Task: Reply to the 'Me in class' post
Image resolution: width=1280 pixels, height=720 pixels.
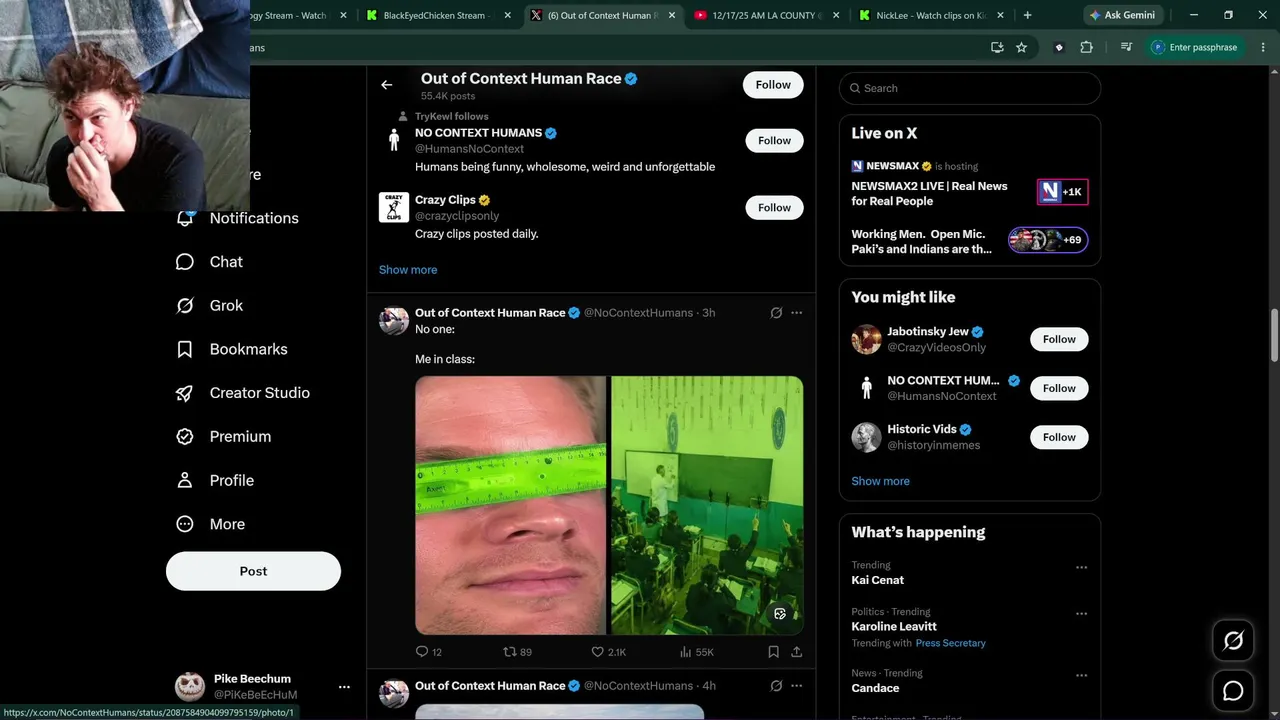Action: coord(428,652)
